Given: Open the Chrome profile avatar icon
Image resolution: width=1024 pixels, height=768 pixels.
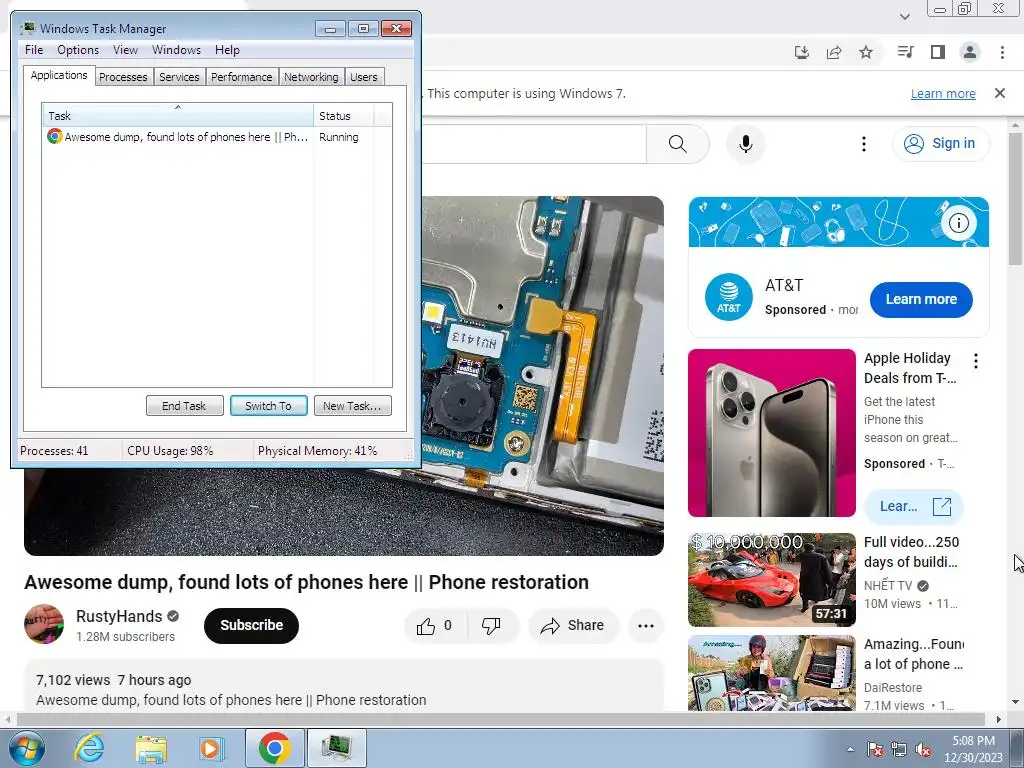Looking at the screenshot, I should 970,52.
